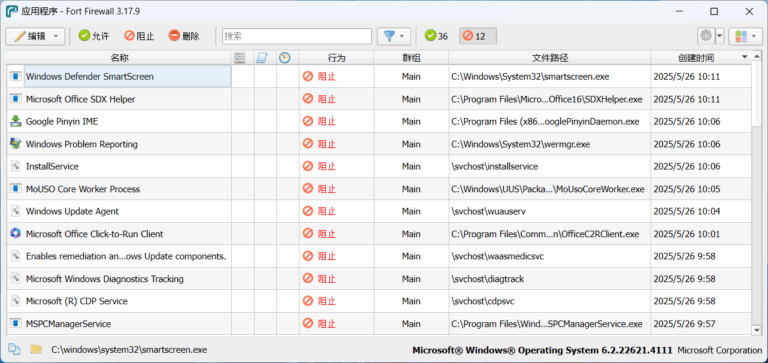Click the Fort Firewall app icon in title bar

[x=11, y=11]
